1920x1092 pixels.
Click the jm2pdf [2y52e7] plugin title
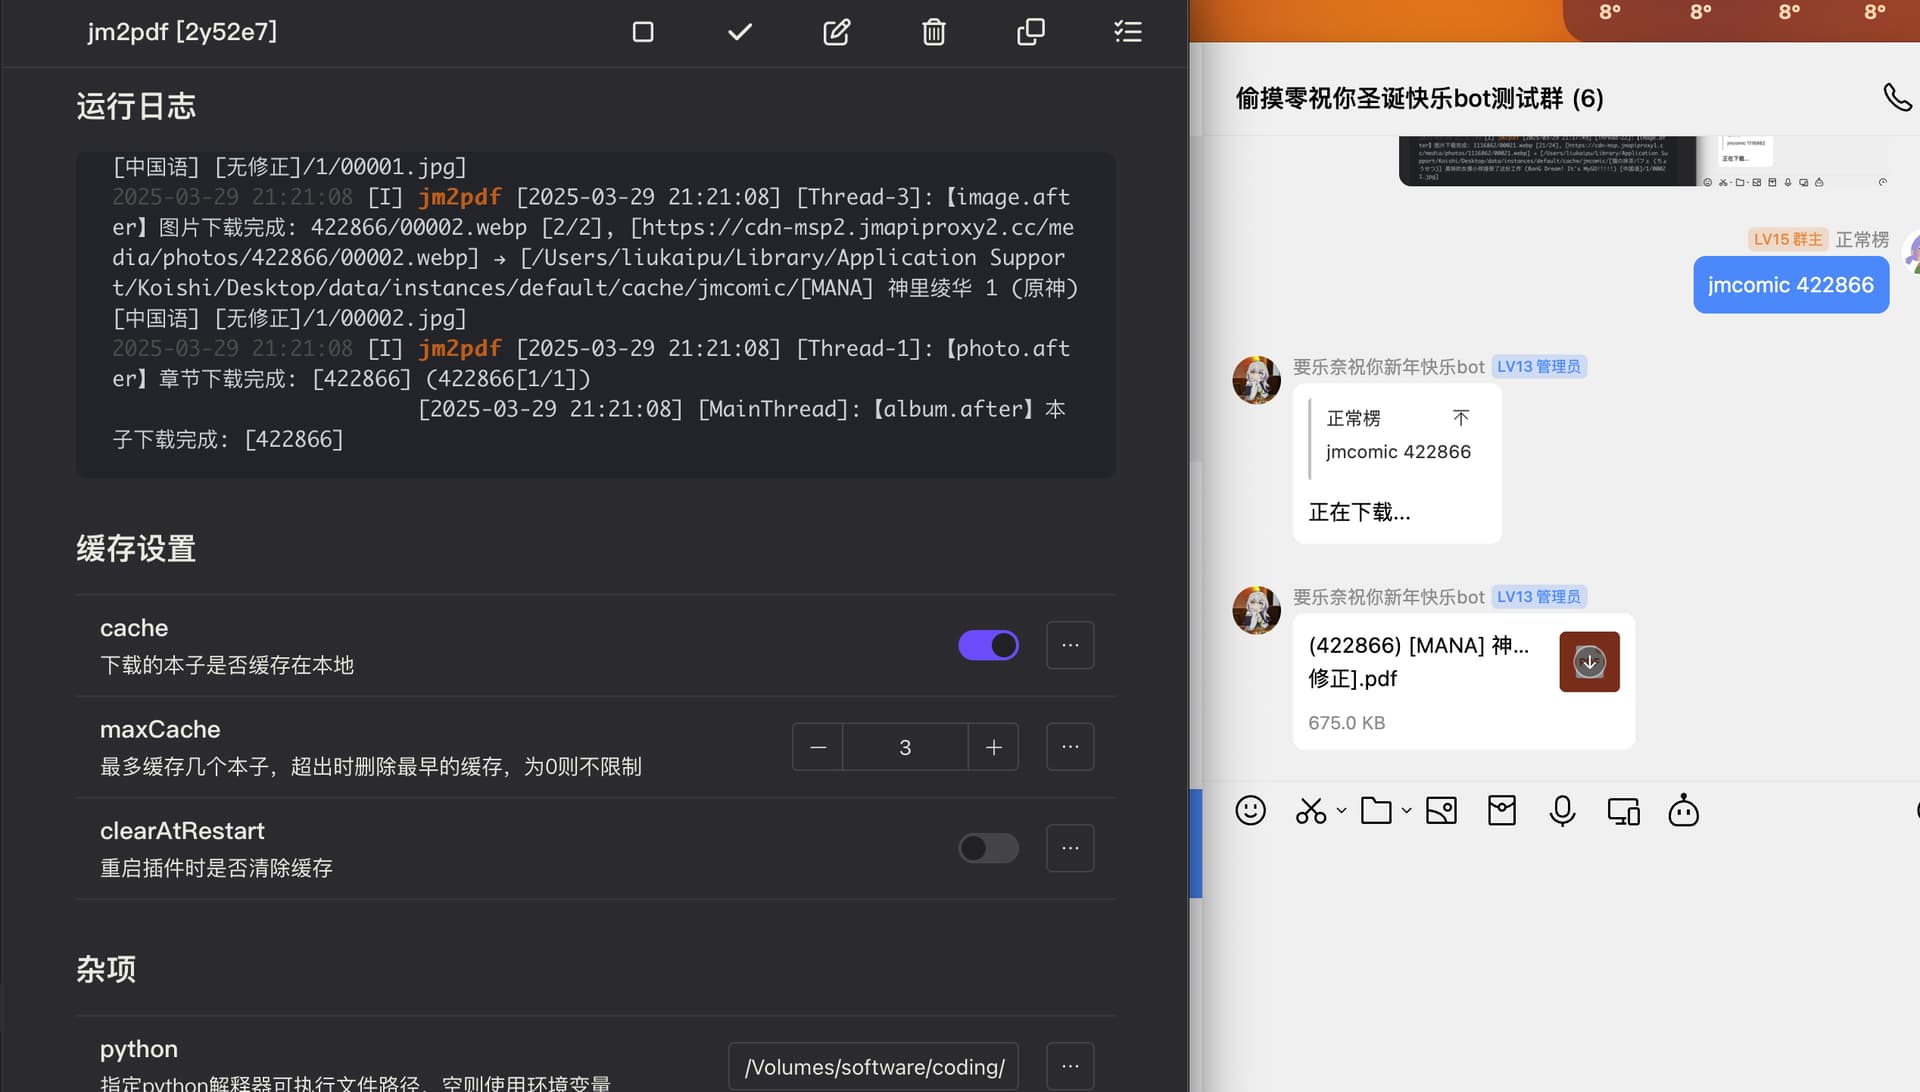click(x=182, y=31)
